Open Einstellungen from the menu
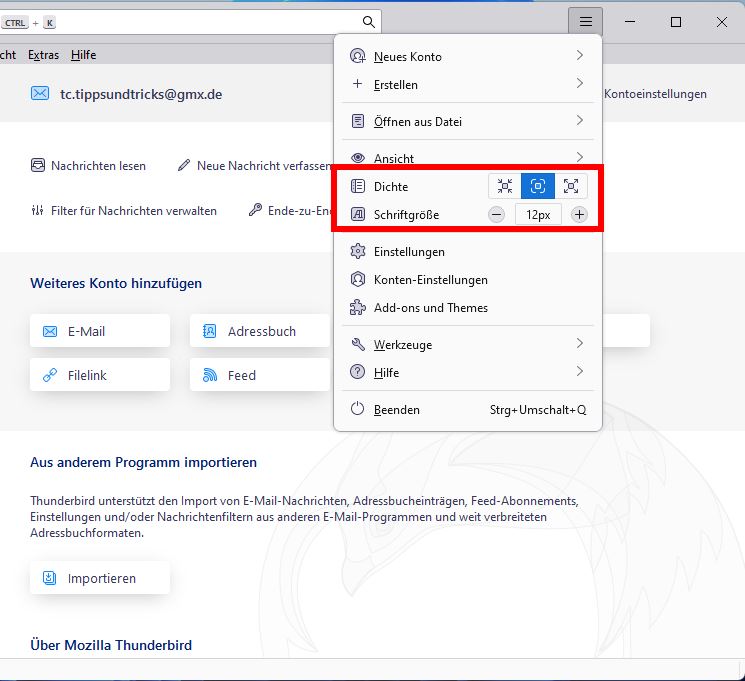The height and width of the screenshot is (681, 745). point(409,252)
